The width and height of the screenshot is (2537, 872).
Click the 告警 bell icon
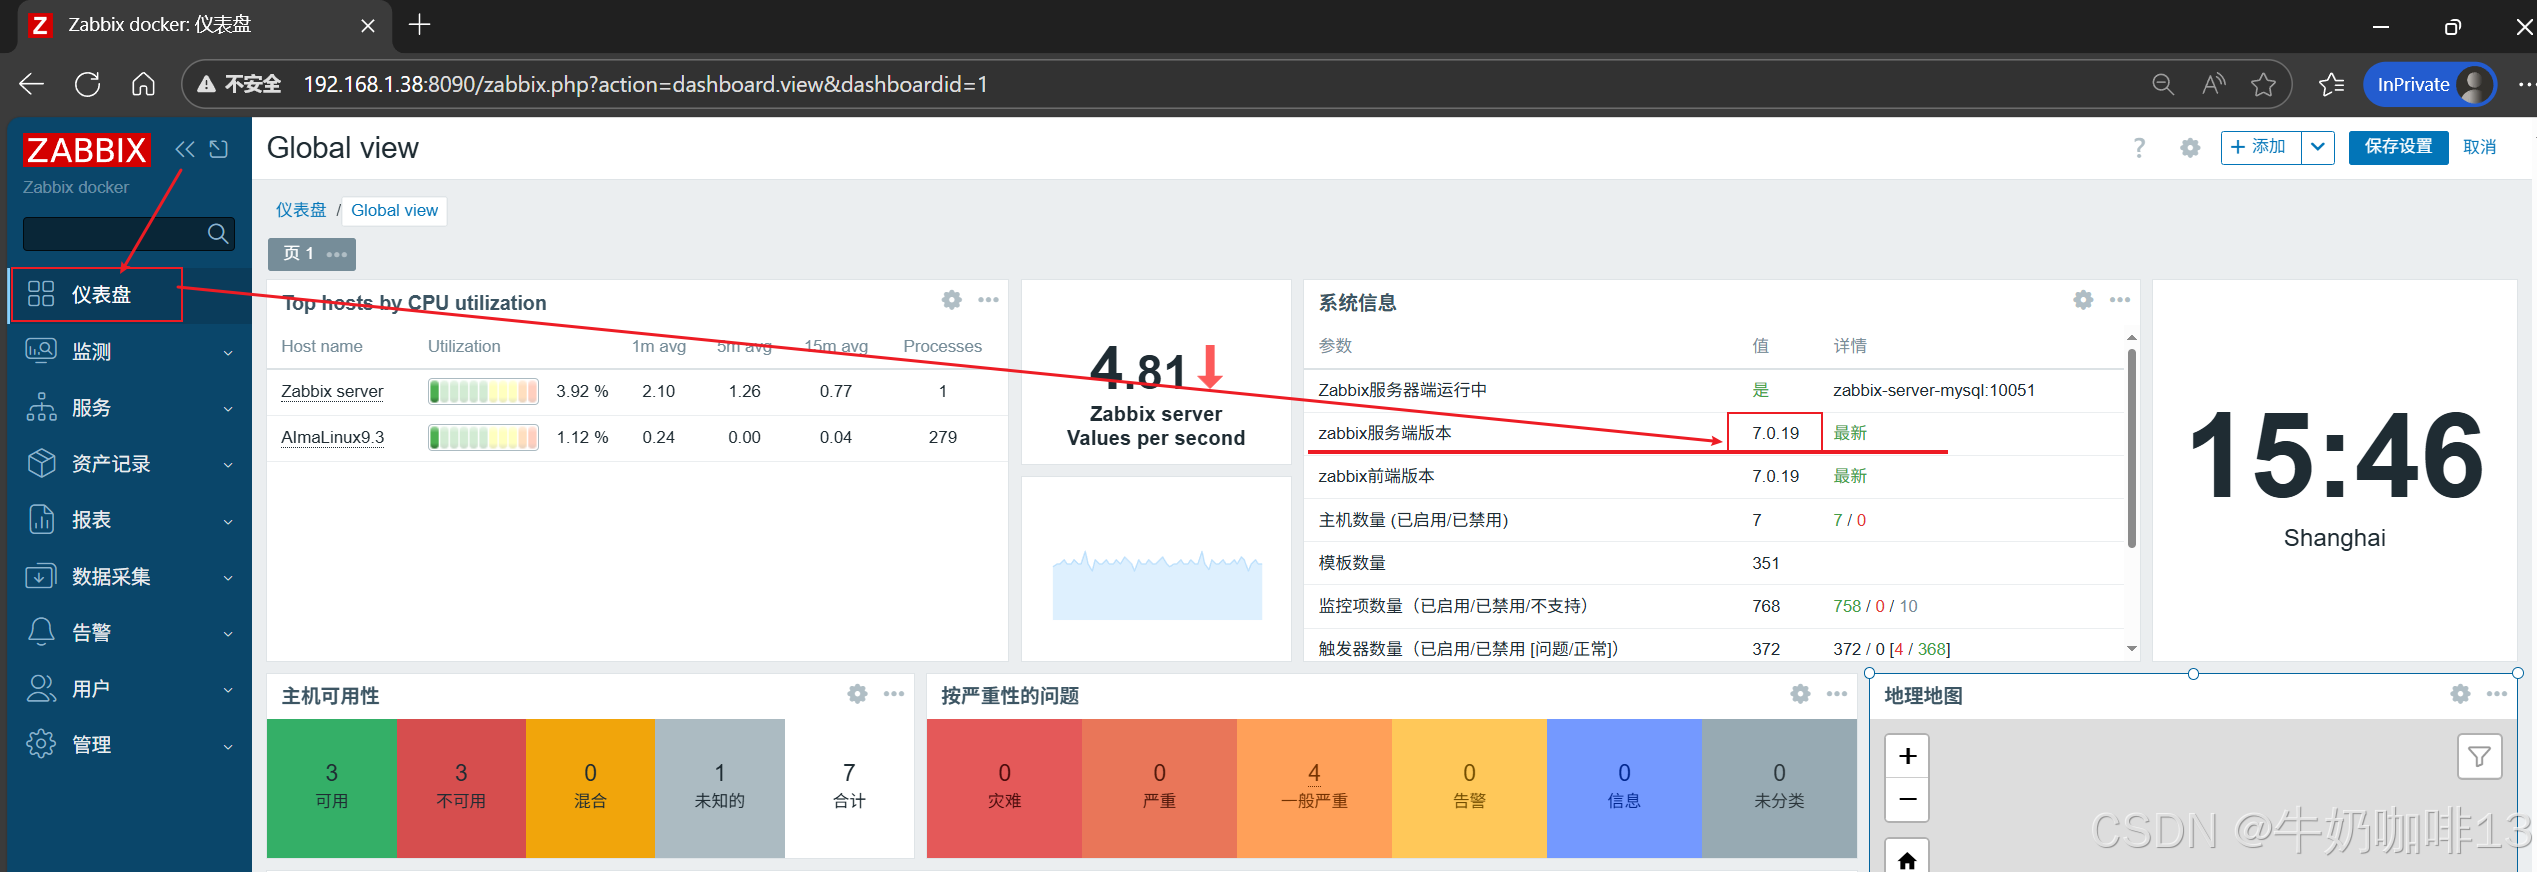point(41,632)
